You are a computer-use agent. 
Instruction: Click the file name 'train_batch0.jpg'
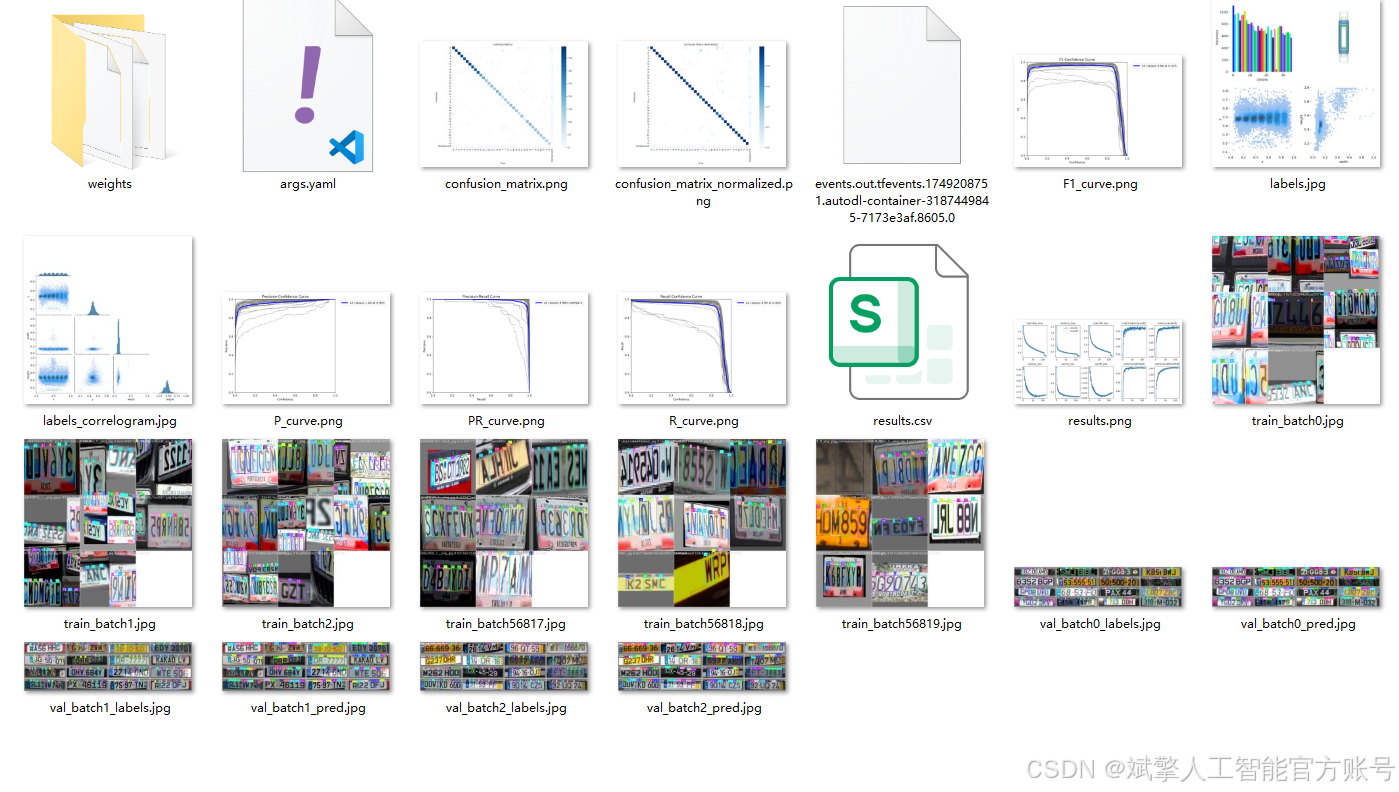pos(1298,421)
